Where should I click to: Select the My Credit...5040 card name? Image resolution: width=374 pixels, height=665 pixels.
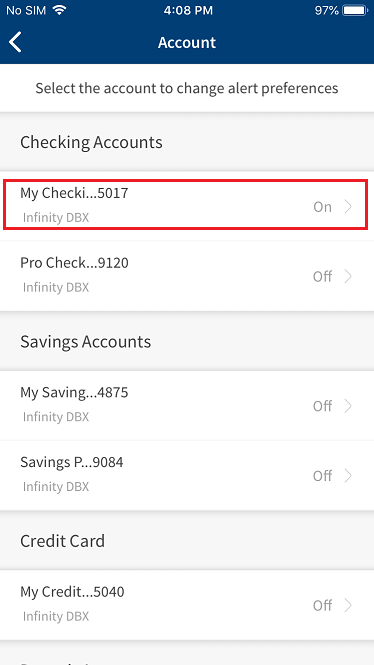(72, 592)
